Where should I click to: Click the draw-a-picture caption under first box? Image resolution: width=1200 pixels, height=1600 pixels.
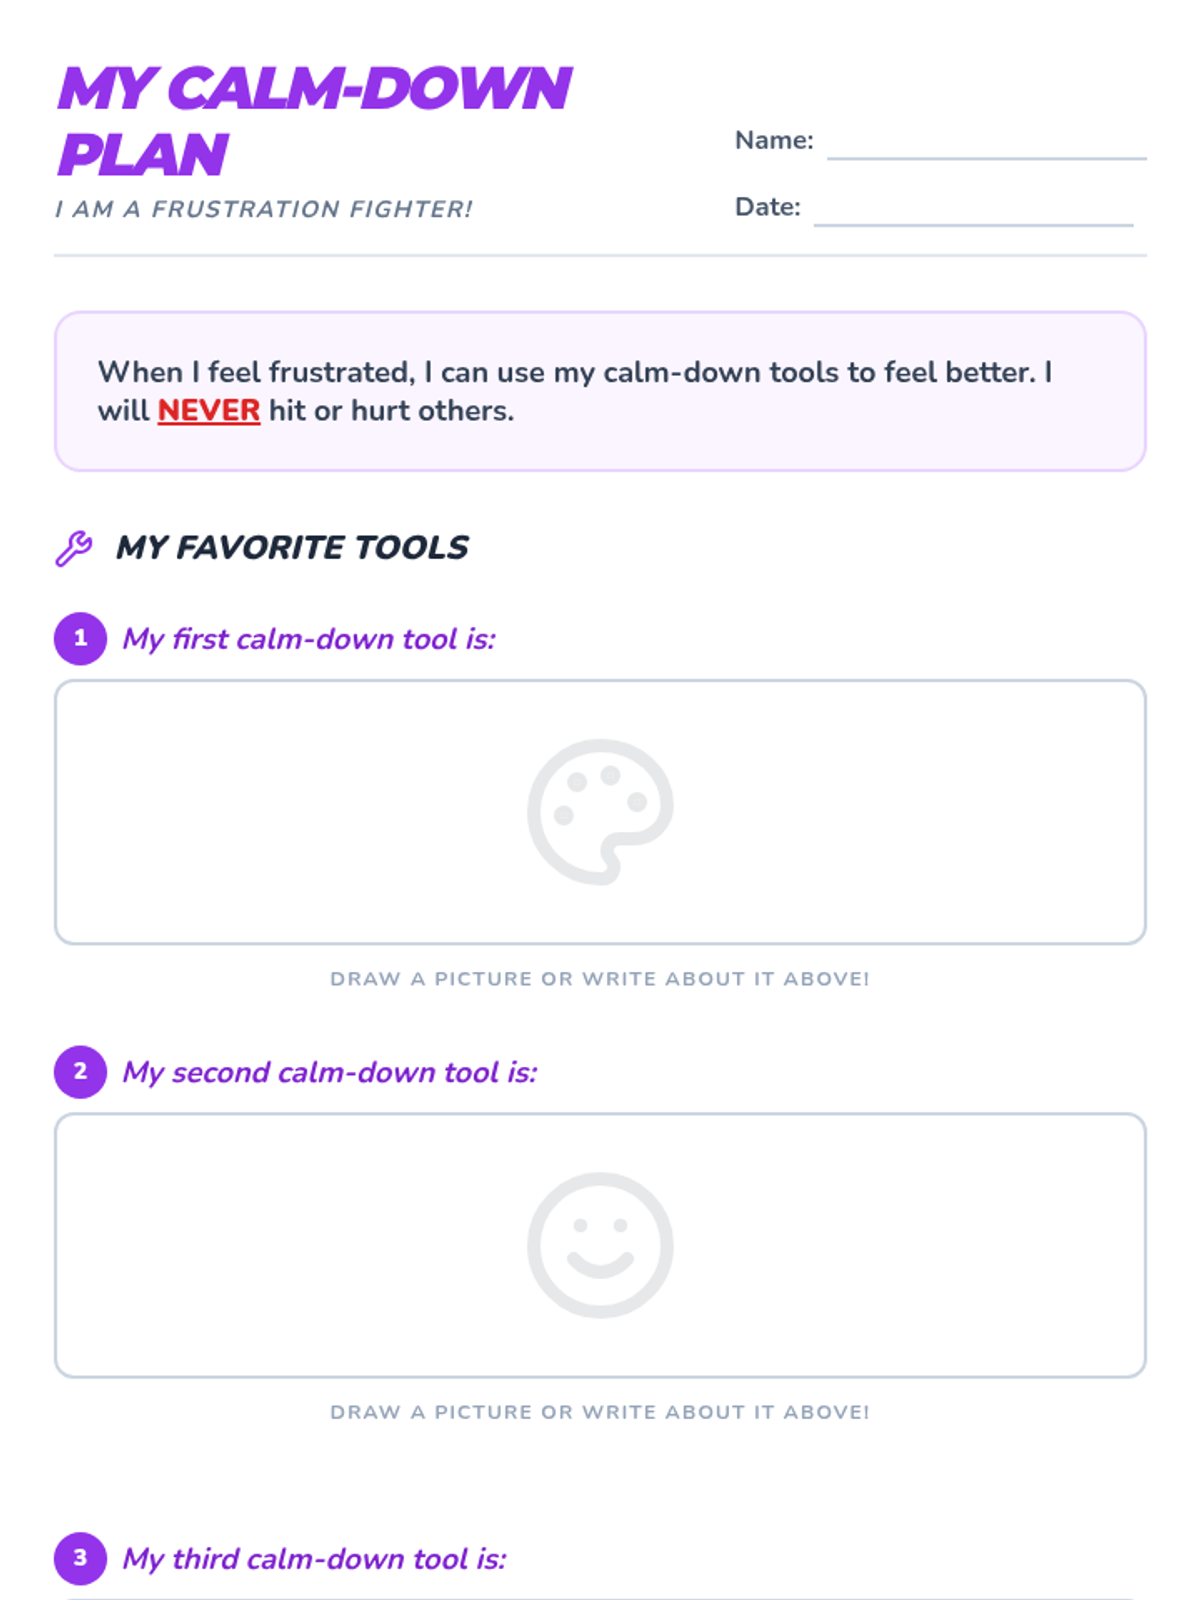pyautogui.click(x=600, y=979)
